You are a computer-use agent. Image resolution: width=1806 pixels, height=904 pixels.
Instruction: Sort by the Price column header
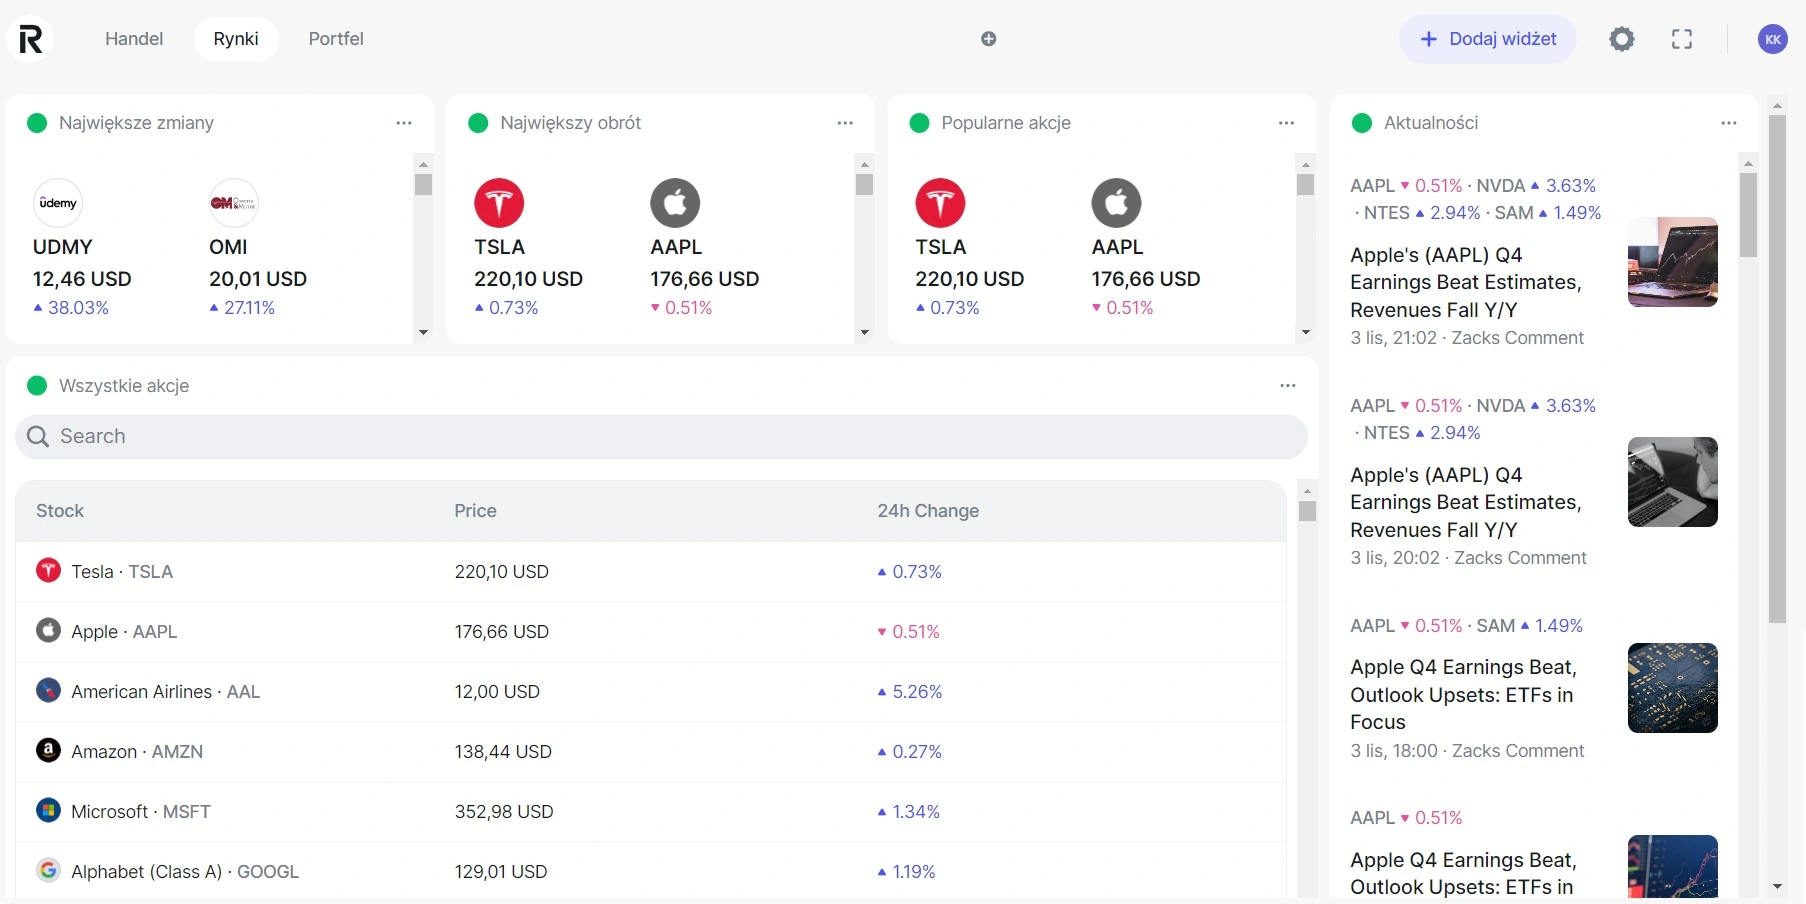[475, 511]
